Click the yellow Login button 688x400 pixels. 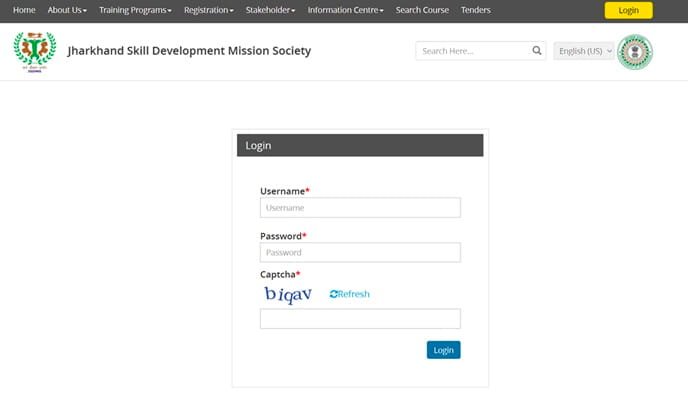[x=628, y=11]
